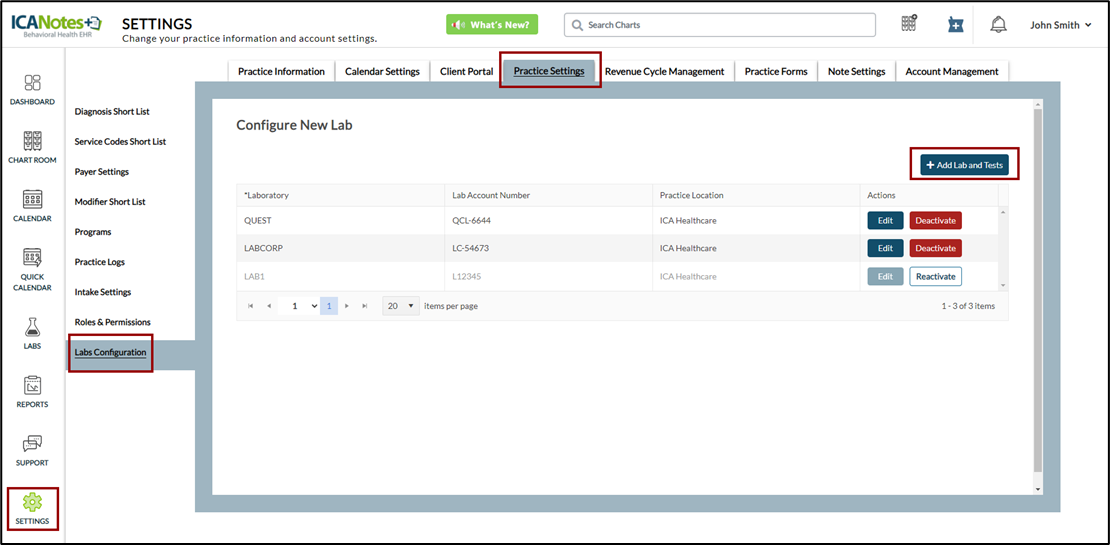The width and height of the screenshot is (1110, 545).
Task: Go to the Chart Room
Action: (x=32, y=146)
